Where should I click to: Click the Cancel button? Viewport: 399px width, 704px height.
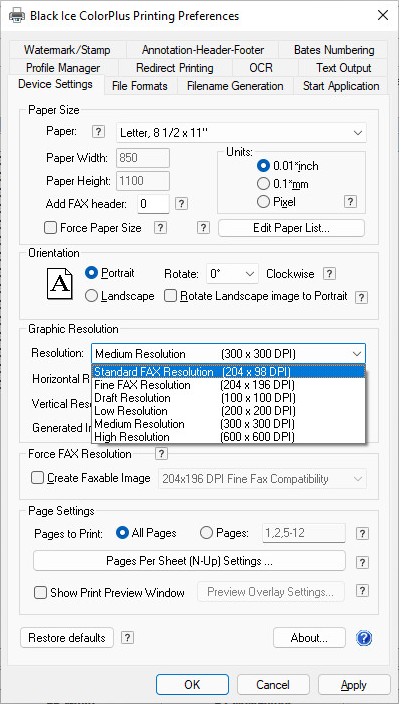[x=273, y=684]
